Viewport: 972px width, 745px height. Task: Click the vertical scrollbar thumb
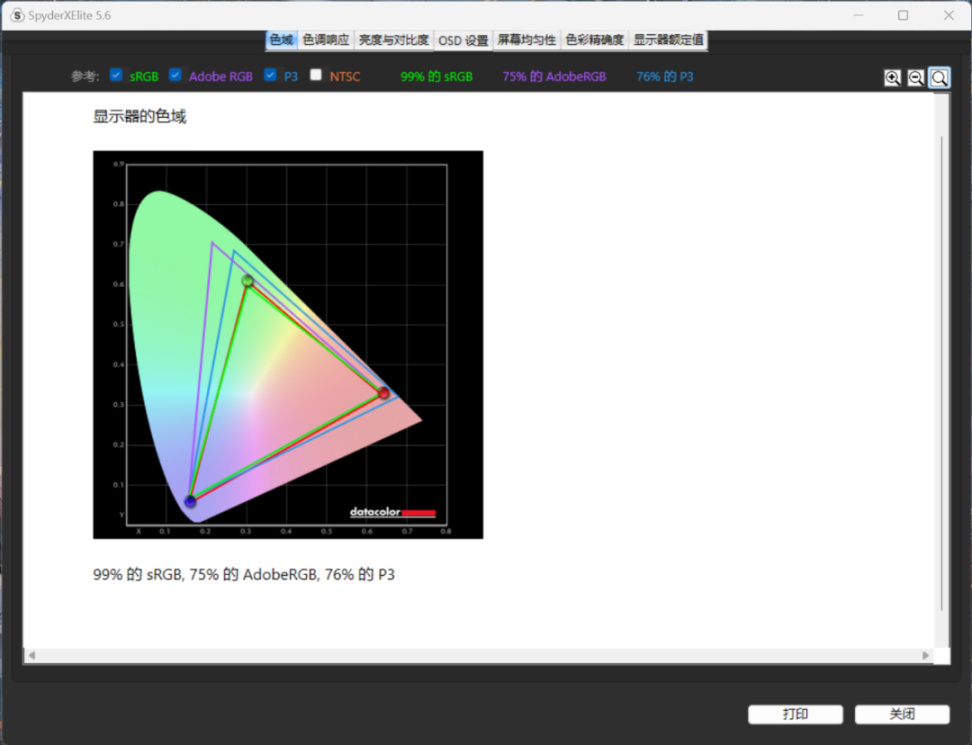(x=942, y=374)
